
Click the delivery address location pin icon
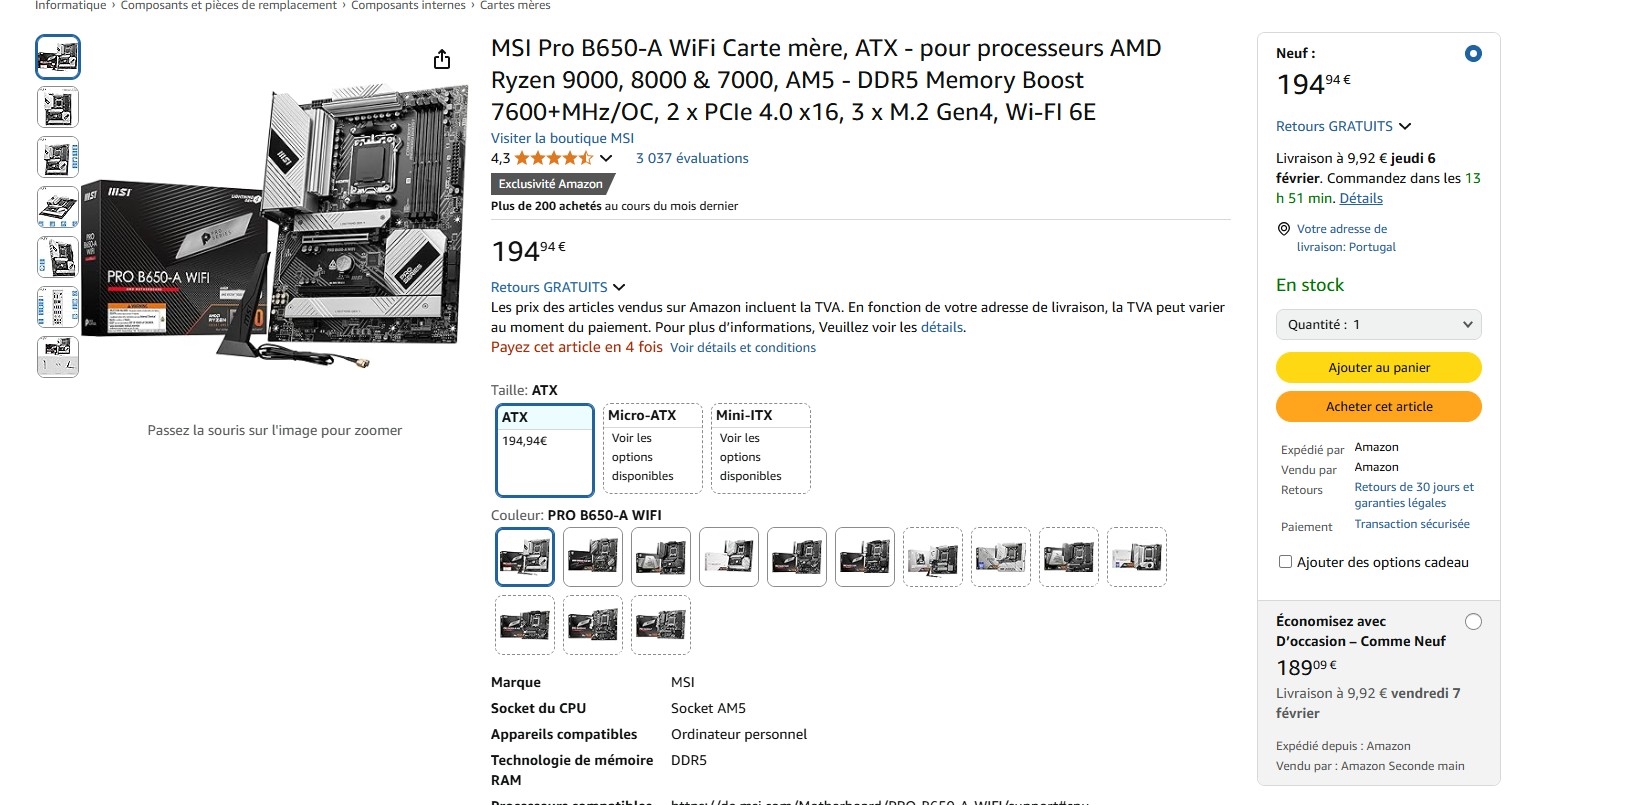click(1284, 229)
